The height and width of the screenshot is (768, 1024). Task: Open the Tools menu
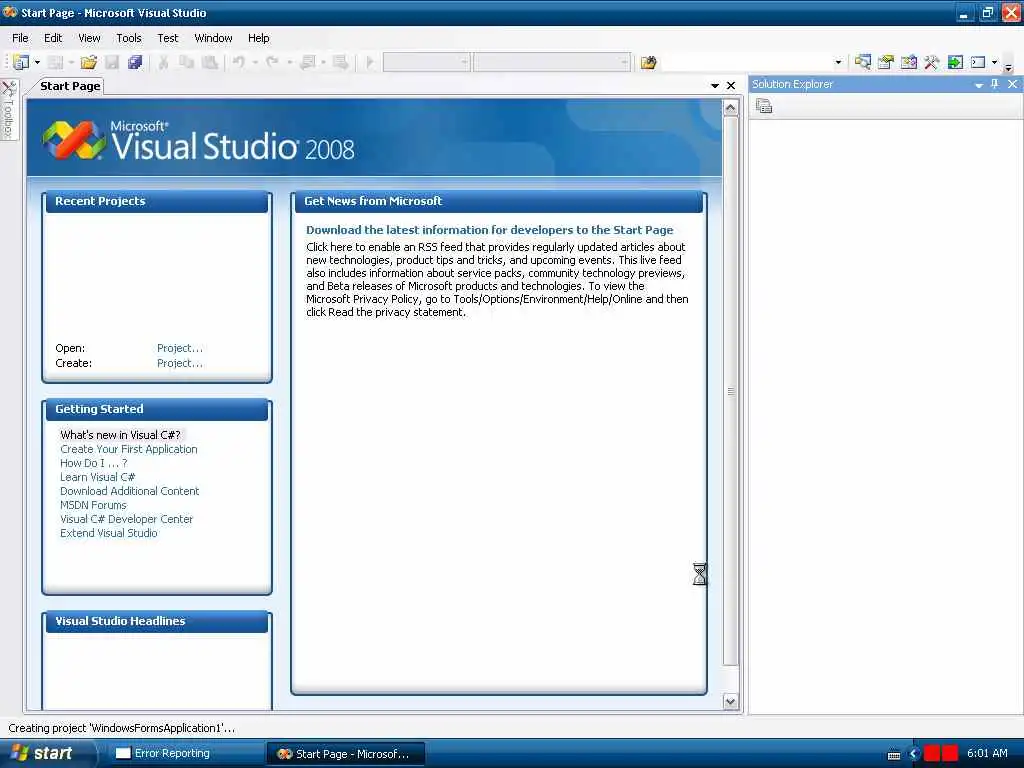(x=129, y=38)
